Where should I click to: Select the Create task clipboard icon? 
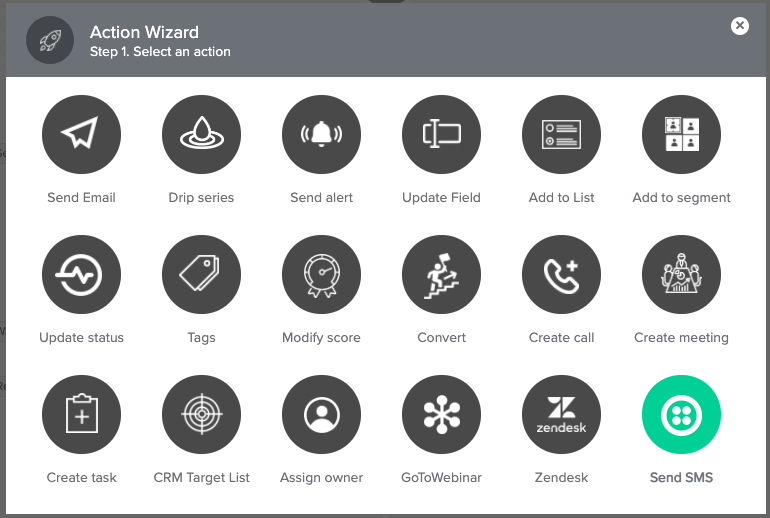(82, 414)
